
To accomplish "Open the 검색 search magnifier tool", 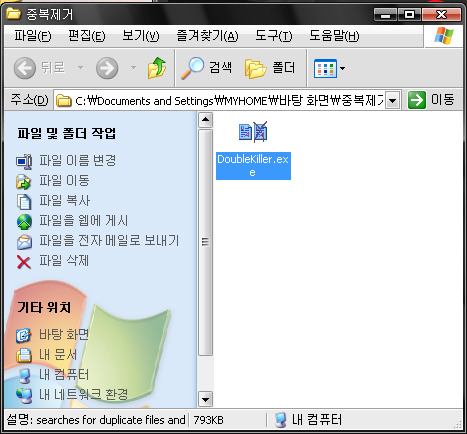I will 192,68.
